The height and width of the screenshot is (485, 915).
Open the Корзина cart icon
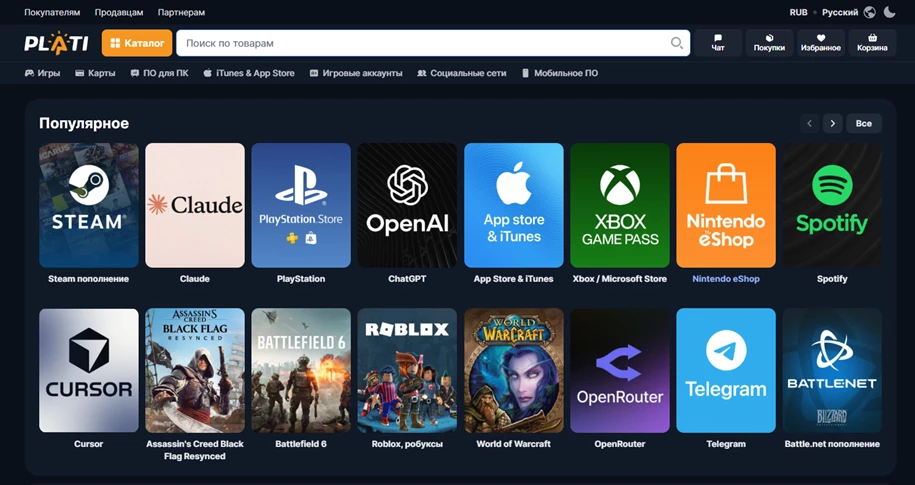coord(872,43)
